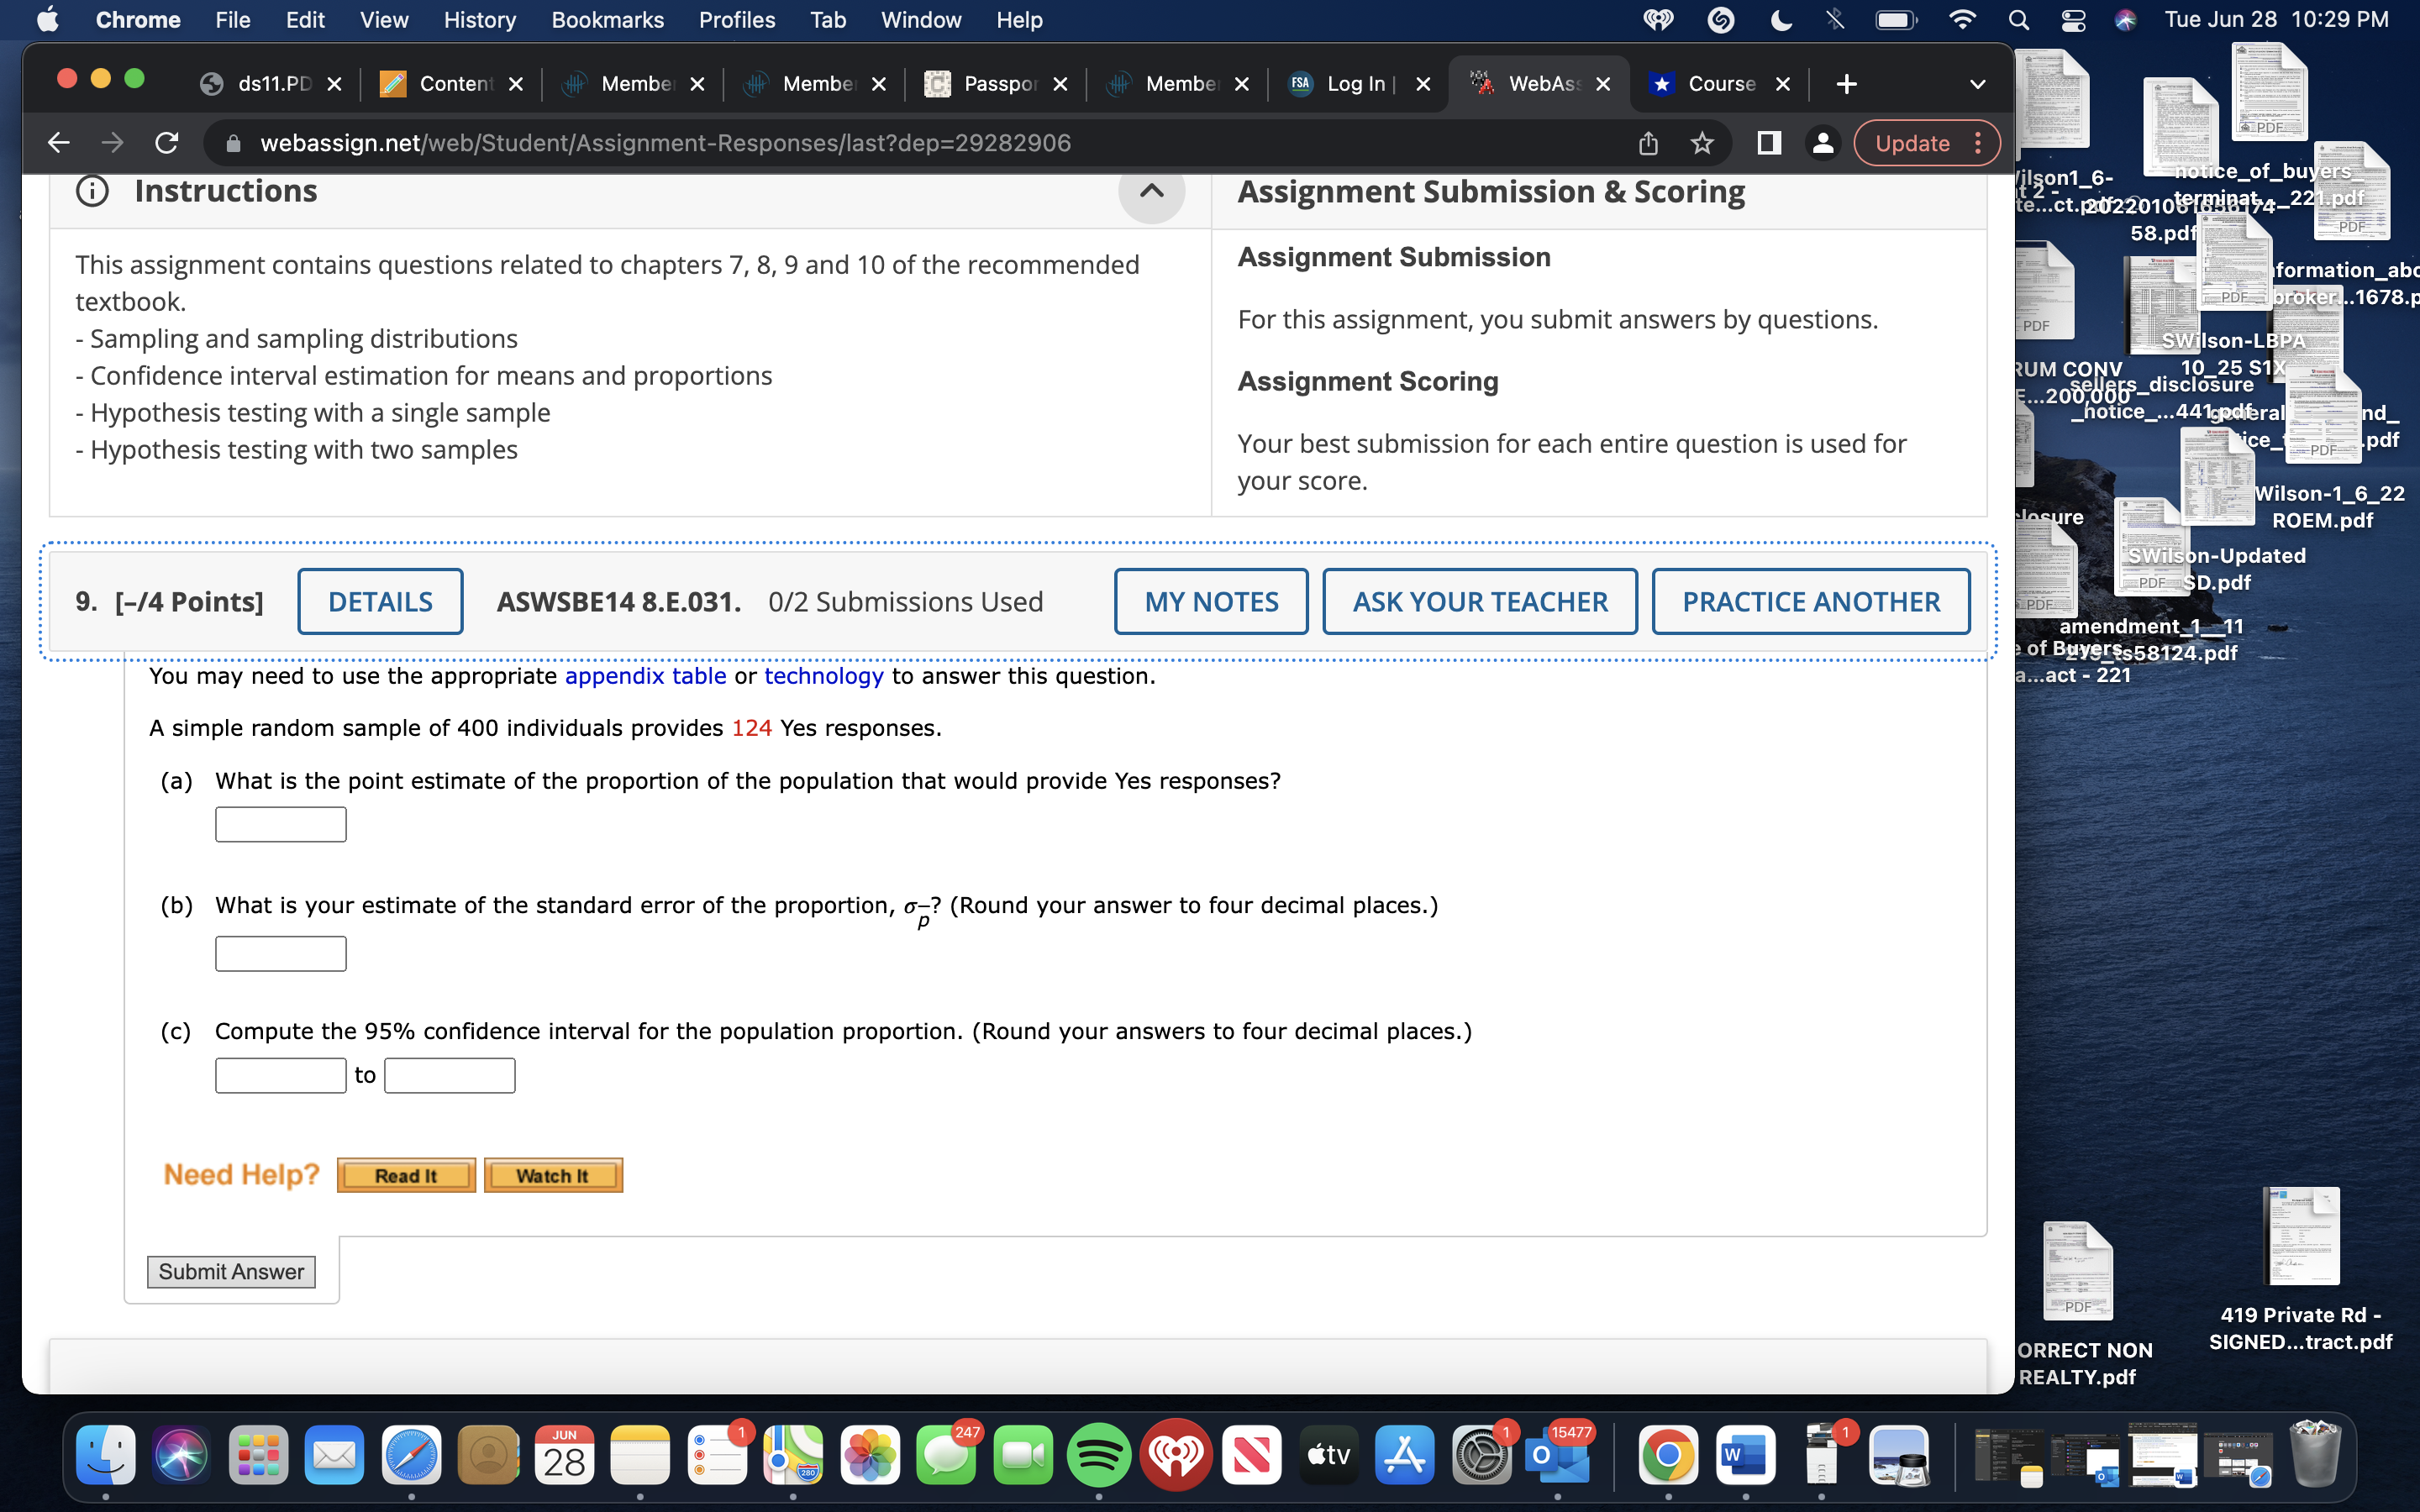Open Spotify from the Dock

(1098, 1455)
